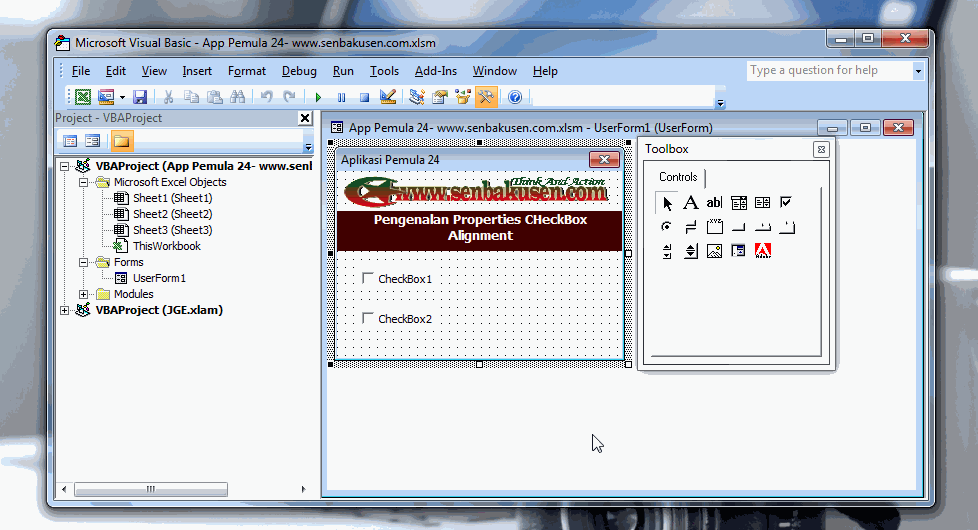Click the Reset stop icon
978x530 pixels.
point(364,97)
